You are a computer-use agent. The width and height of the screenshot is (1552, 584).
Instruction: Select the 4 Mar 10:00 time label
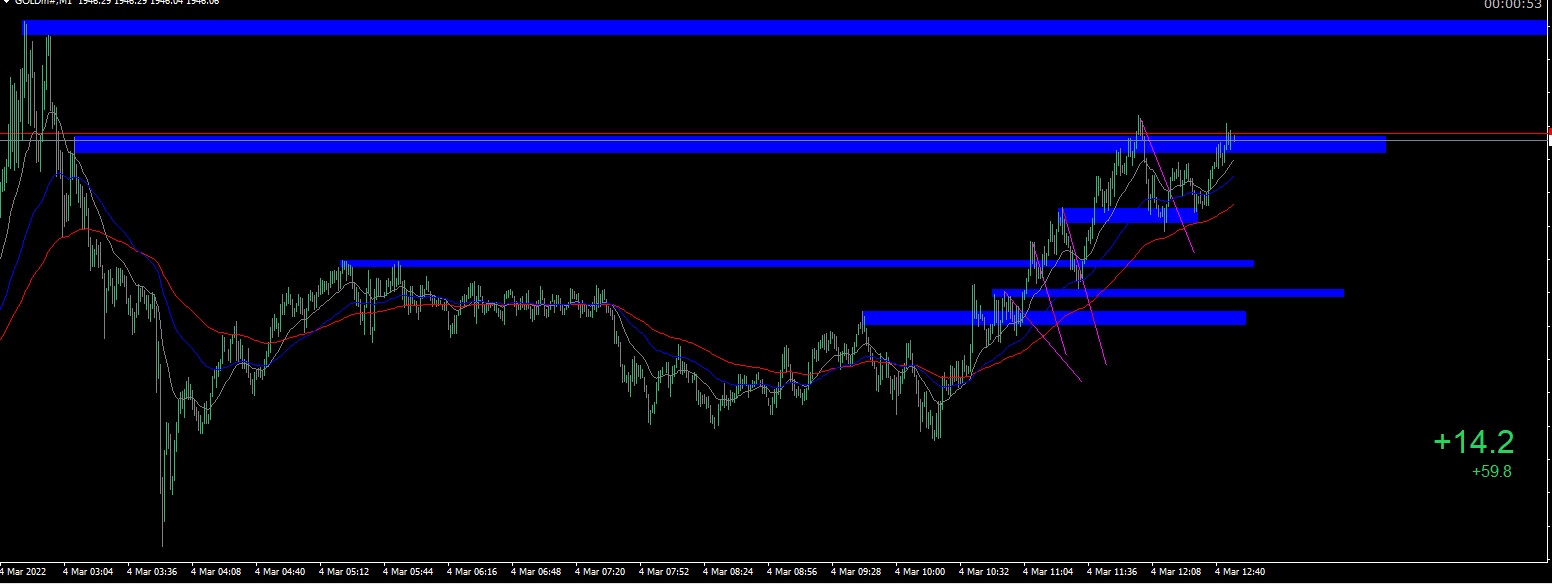920,572
